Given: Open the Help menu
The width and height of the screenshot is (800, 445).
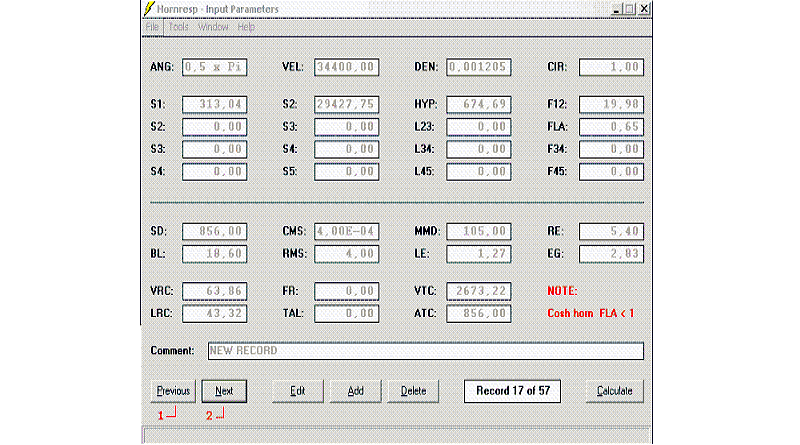Looking at the screenshot, I should [246, 27].
